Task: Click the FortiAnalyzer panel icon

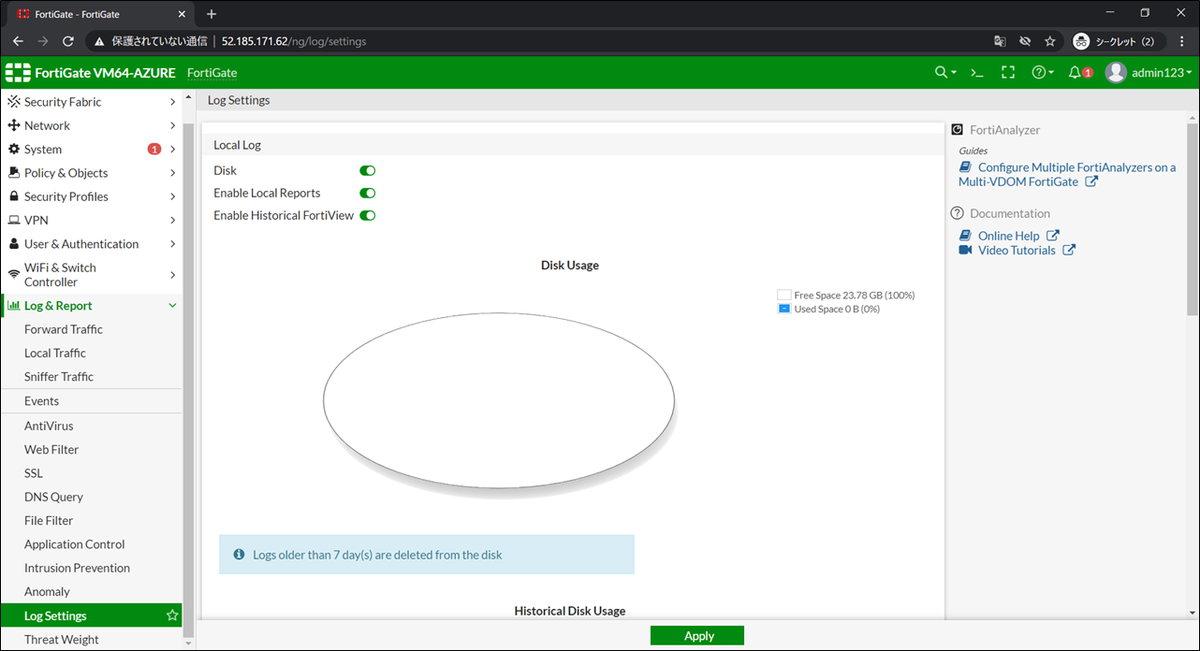Action: [x=958, y=130]
